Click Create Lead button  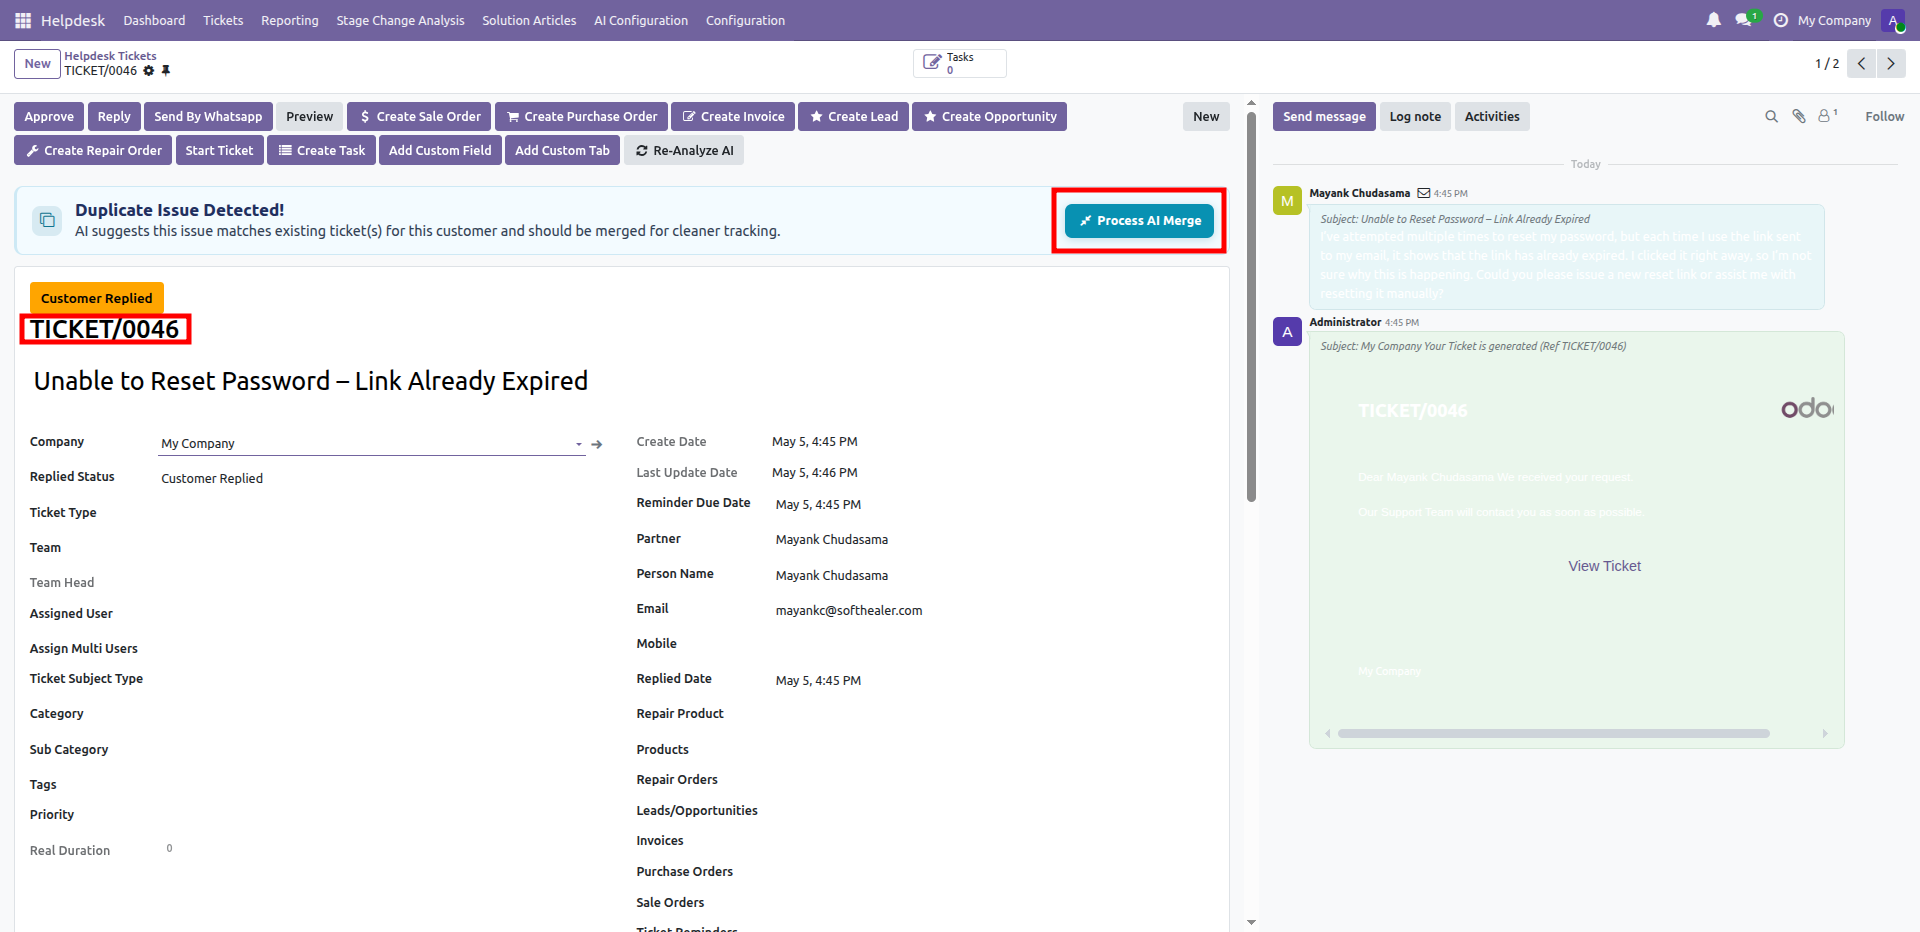853,117
